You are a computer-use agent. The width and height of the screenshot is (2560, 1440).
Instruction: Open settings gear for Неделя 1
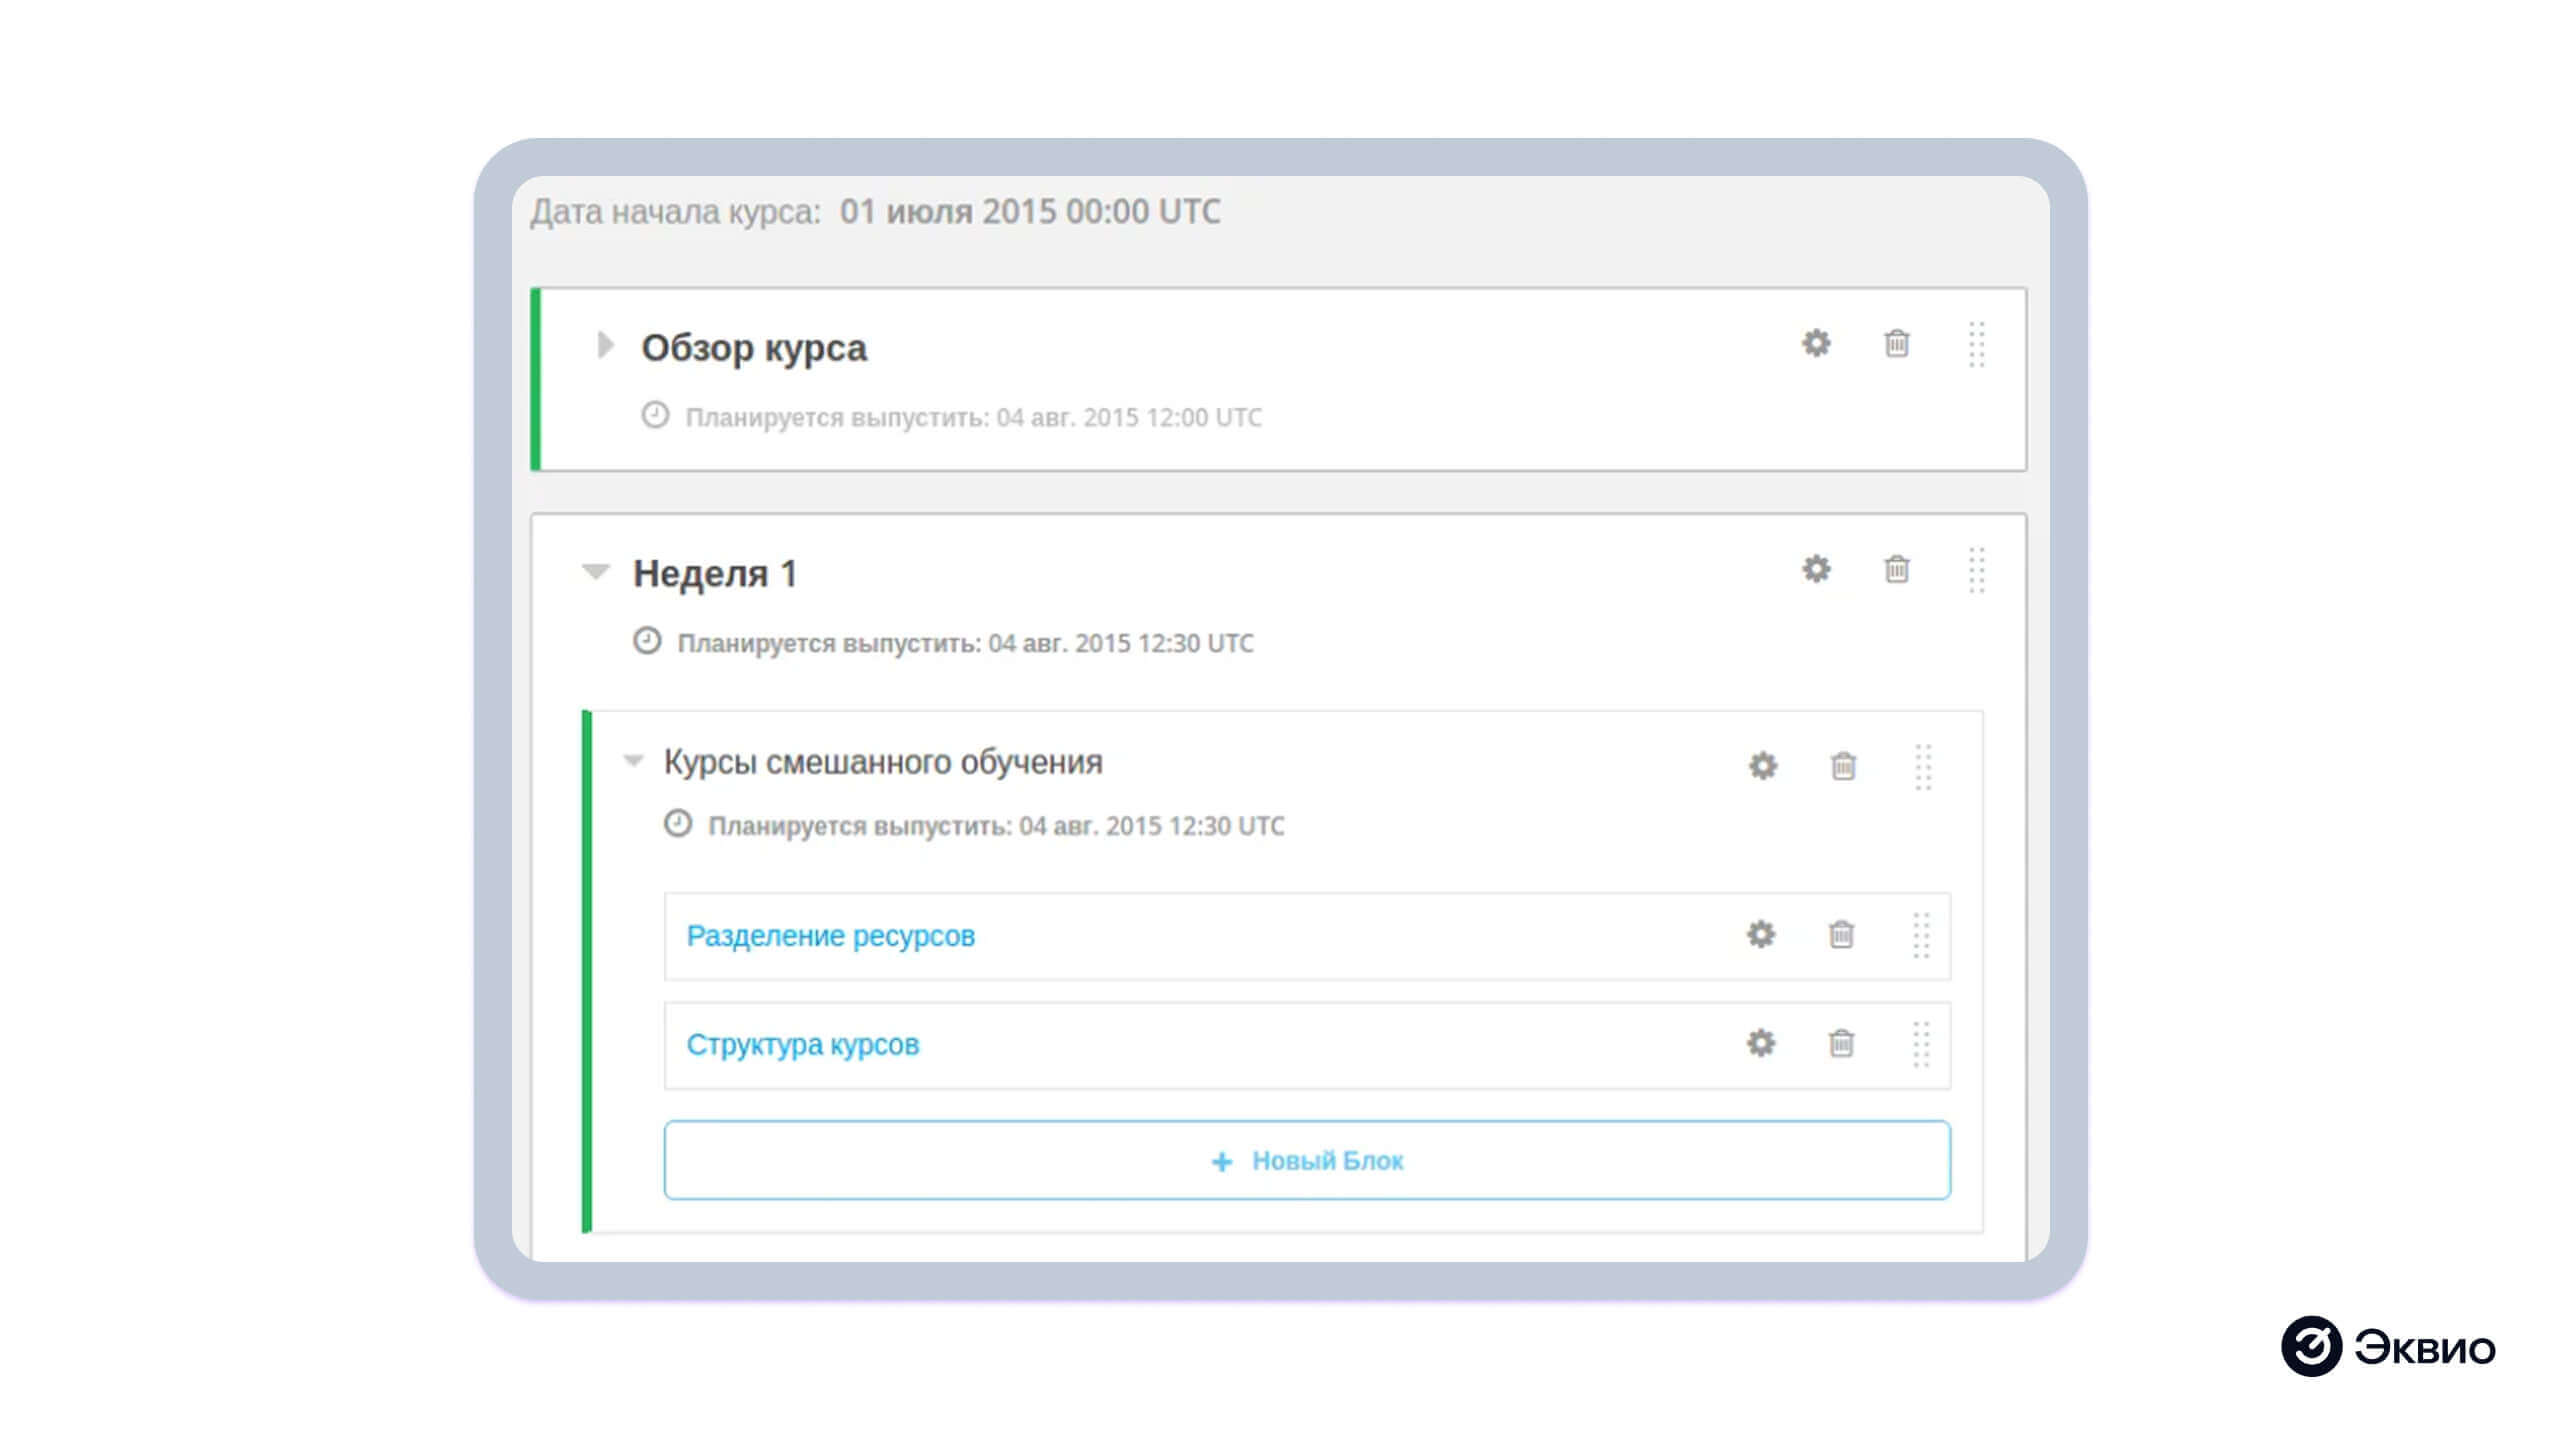(1817, 570)
